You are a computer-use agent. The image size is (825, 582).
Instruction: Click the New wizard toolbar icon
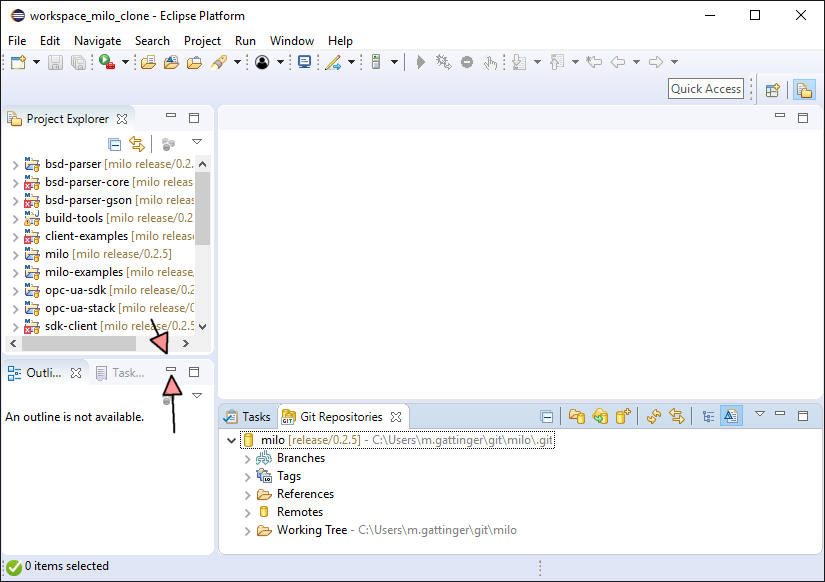(18, 62)
